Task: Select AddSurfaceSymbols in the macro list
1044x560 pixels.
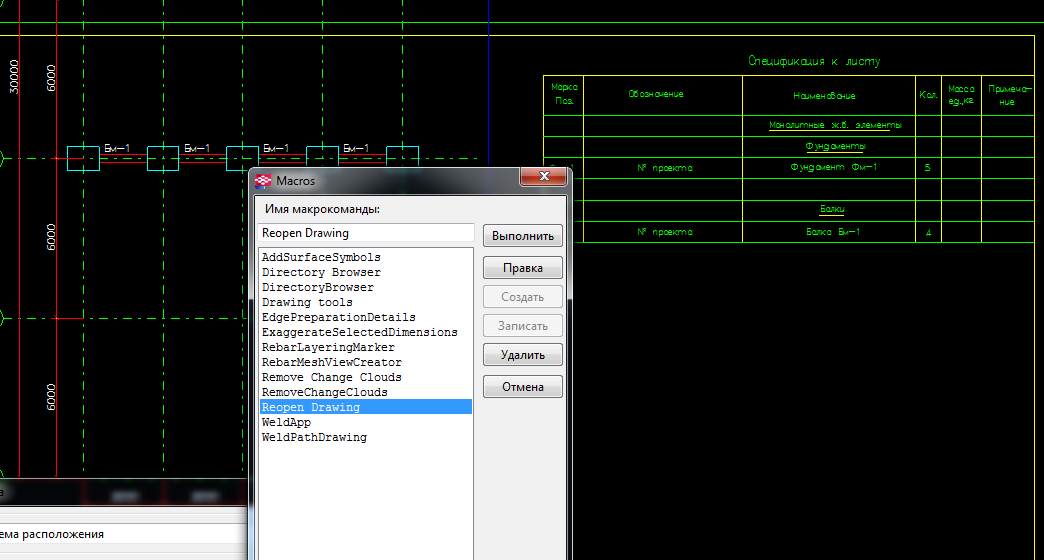Action: [321, 258]
